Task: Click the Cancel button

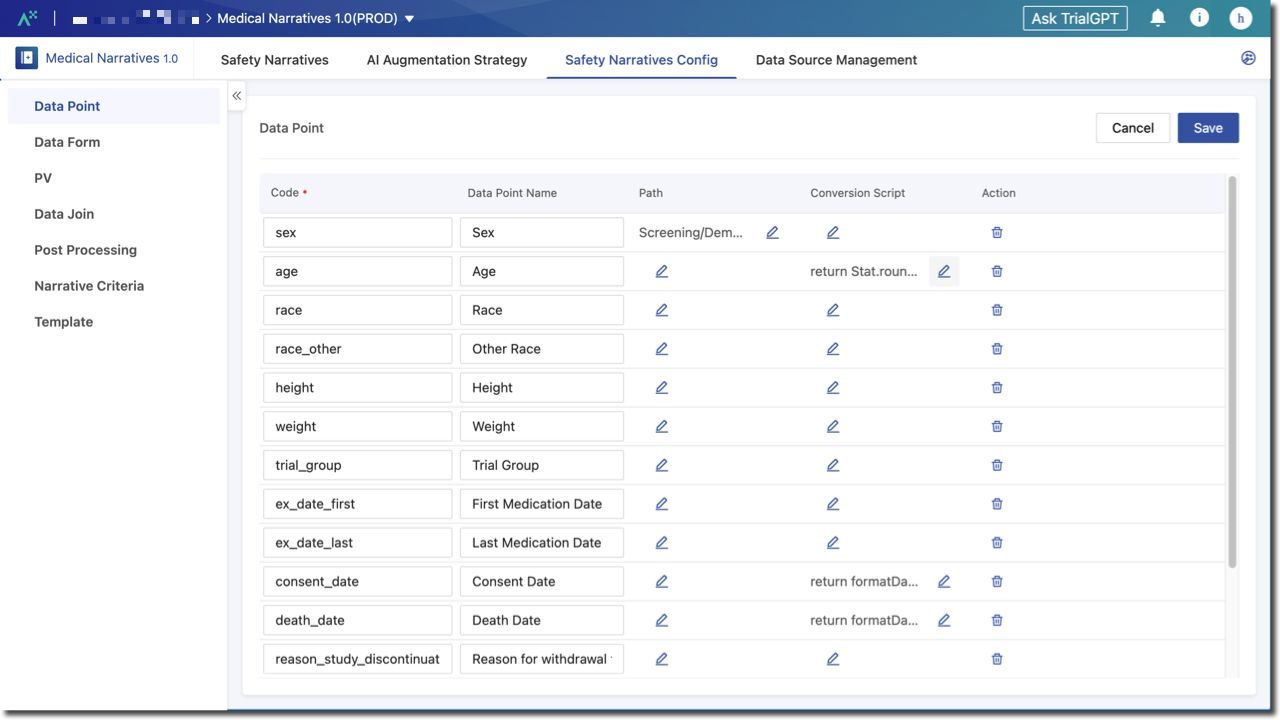Action: tap(1133, 128)
